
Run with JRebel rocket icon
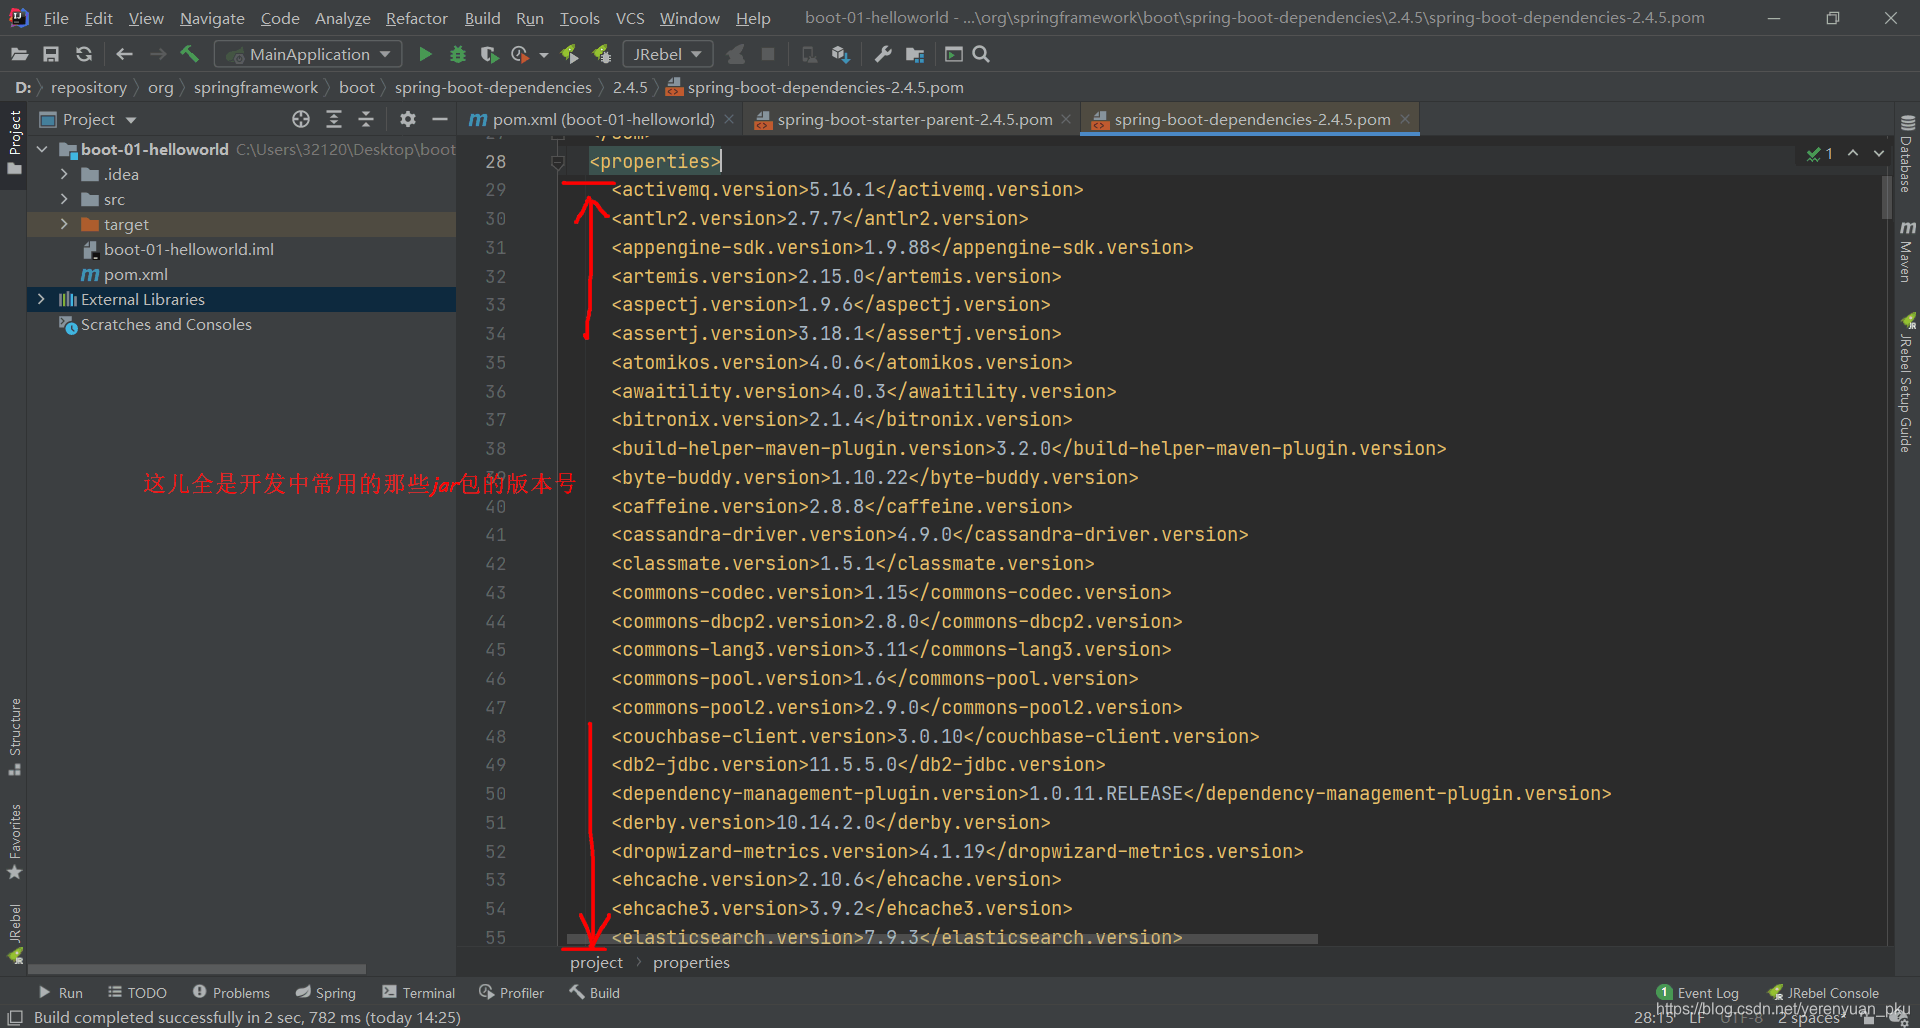pos(569,54)
